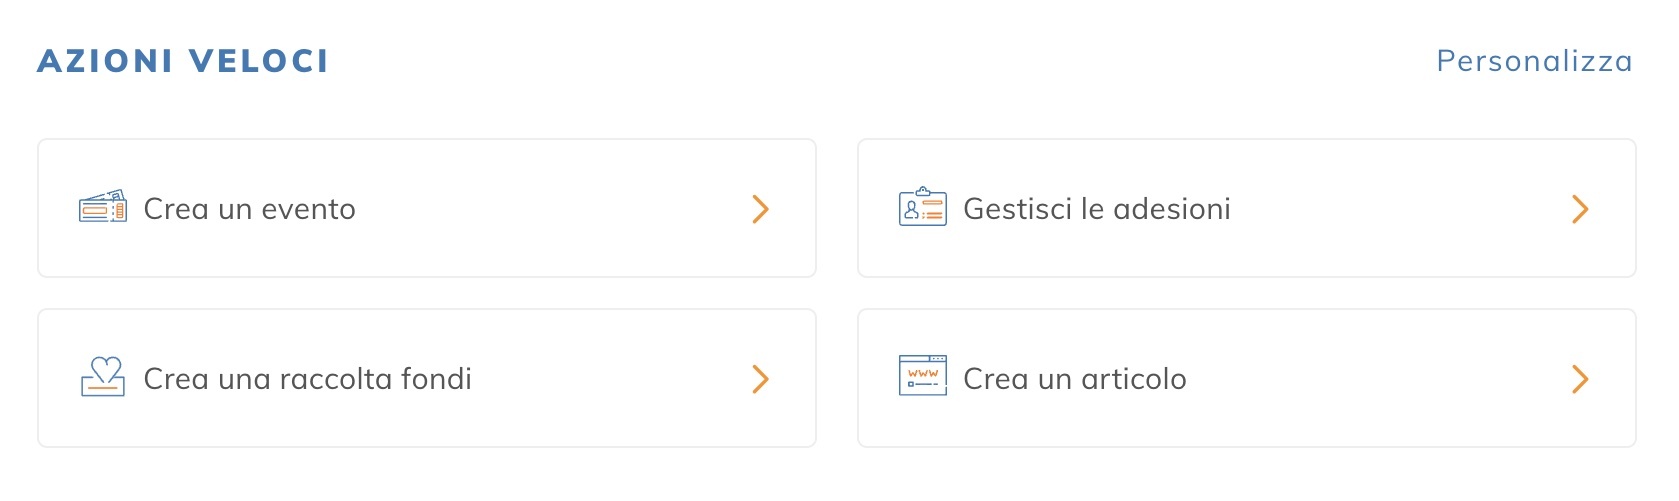
Task: Click the heart donation box icon
Action: point(103,378)
